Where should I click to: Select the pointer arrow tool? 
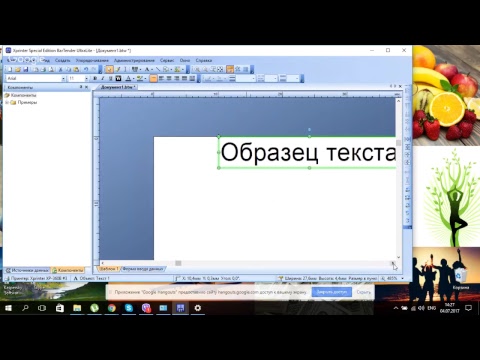(109, 69)
